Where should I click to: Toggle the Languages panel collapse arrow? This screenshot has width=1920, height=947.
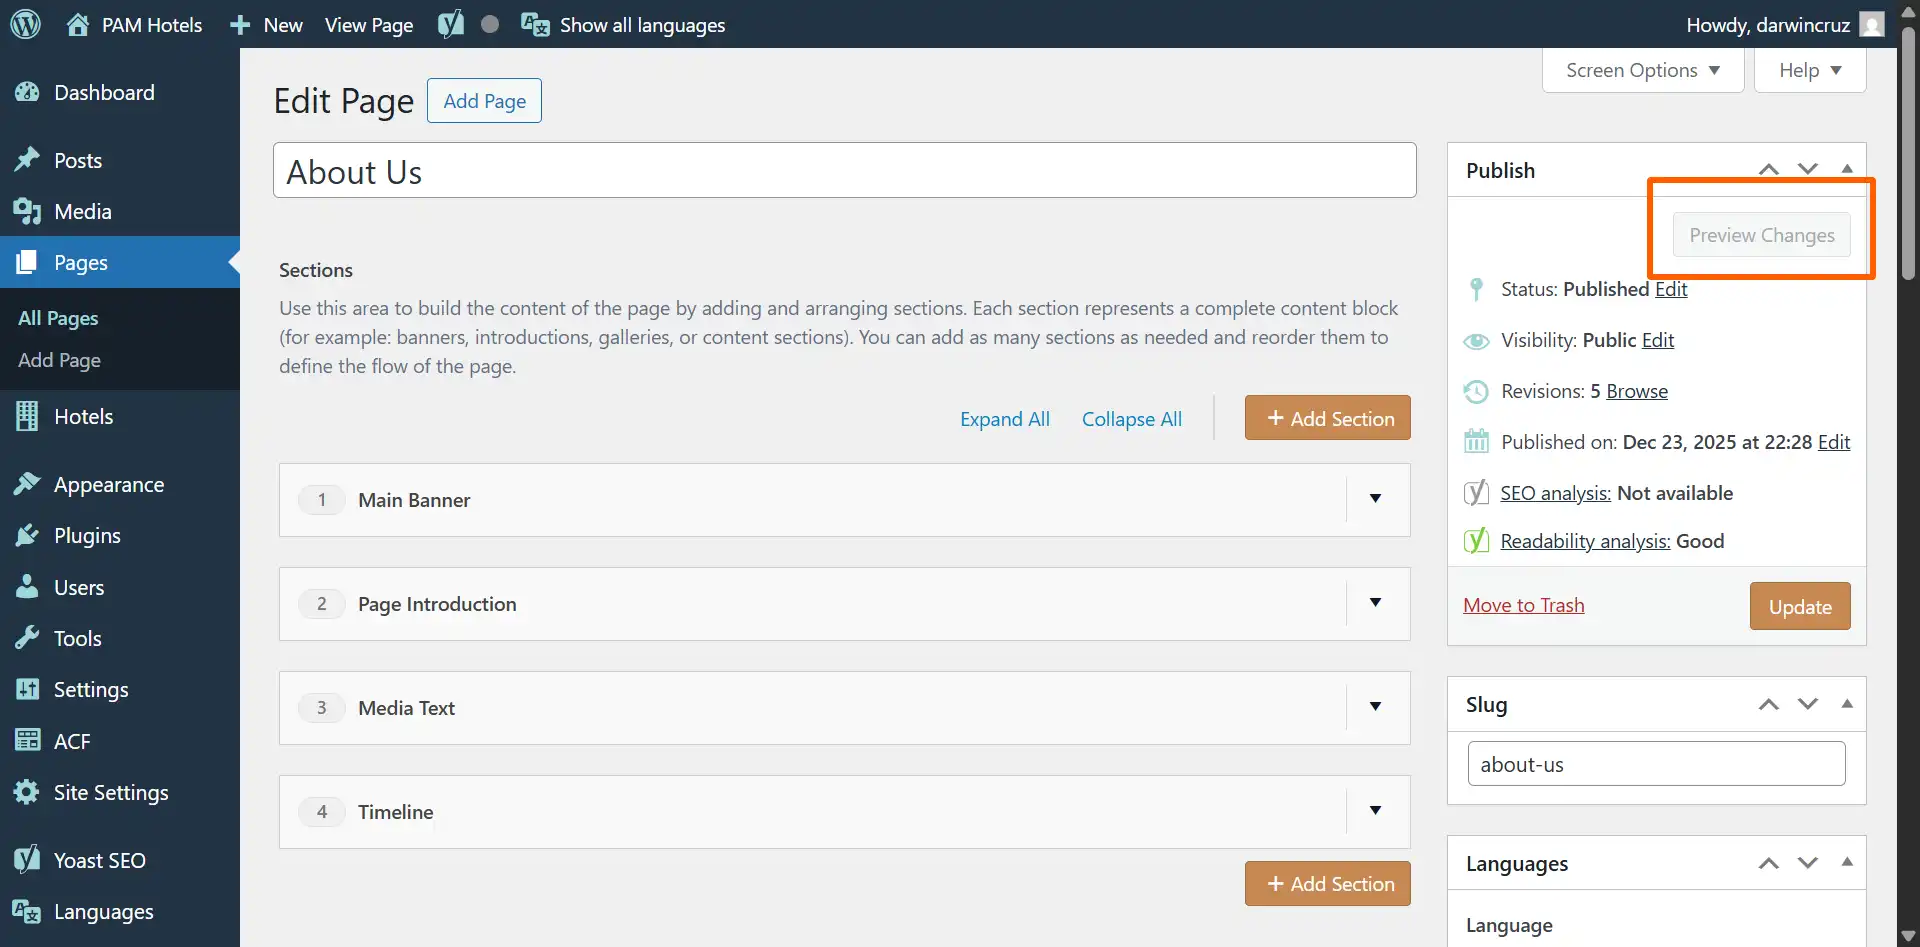tap(1847, 862)
